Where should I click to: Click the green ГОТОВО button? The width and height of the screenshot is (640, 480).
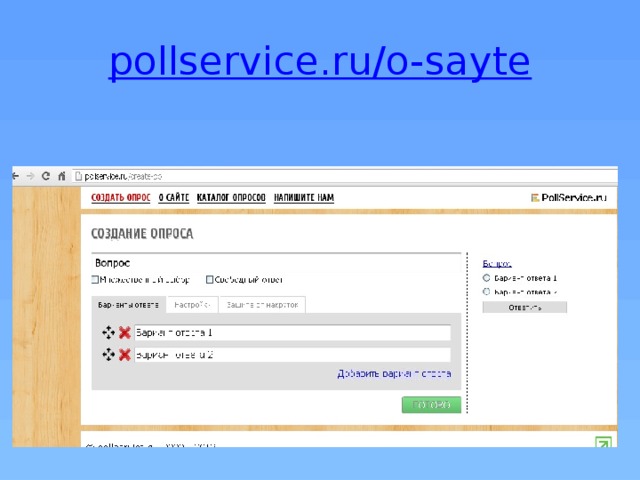tap(431, 405)
